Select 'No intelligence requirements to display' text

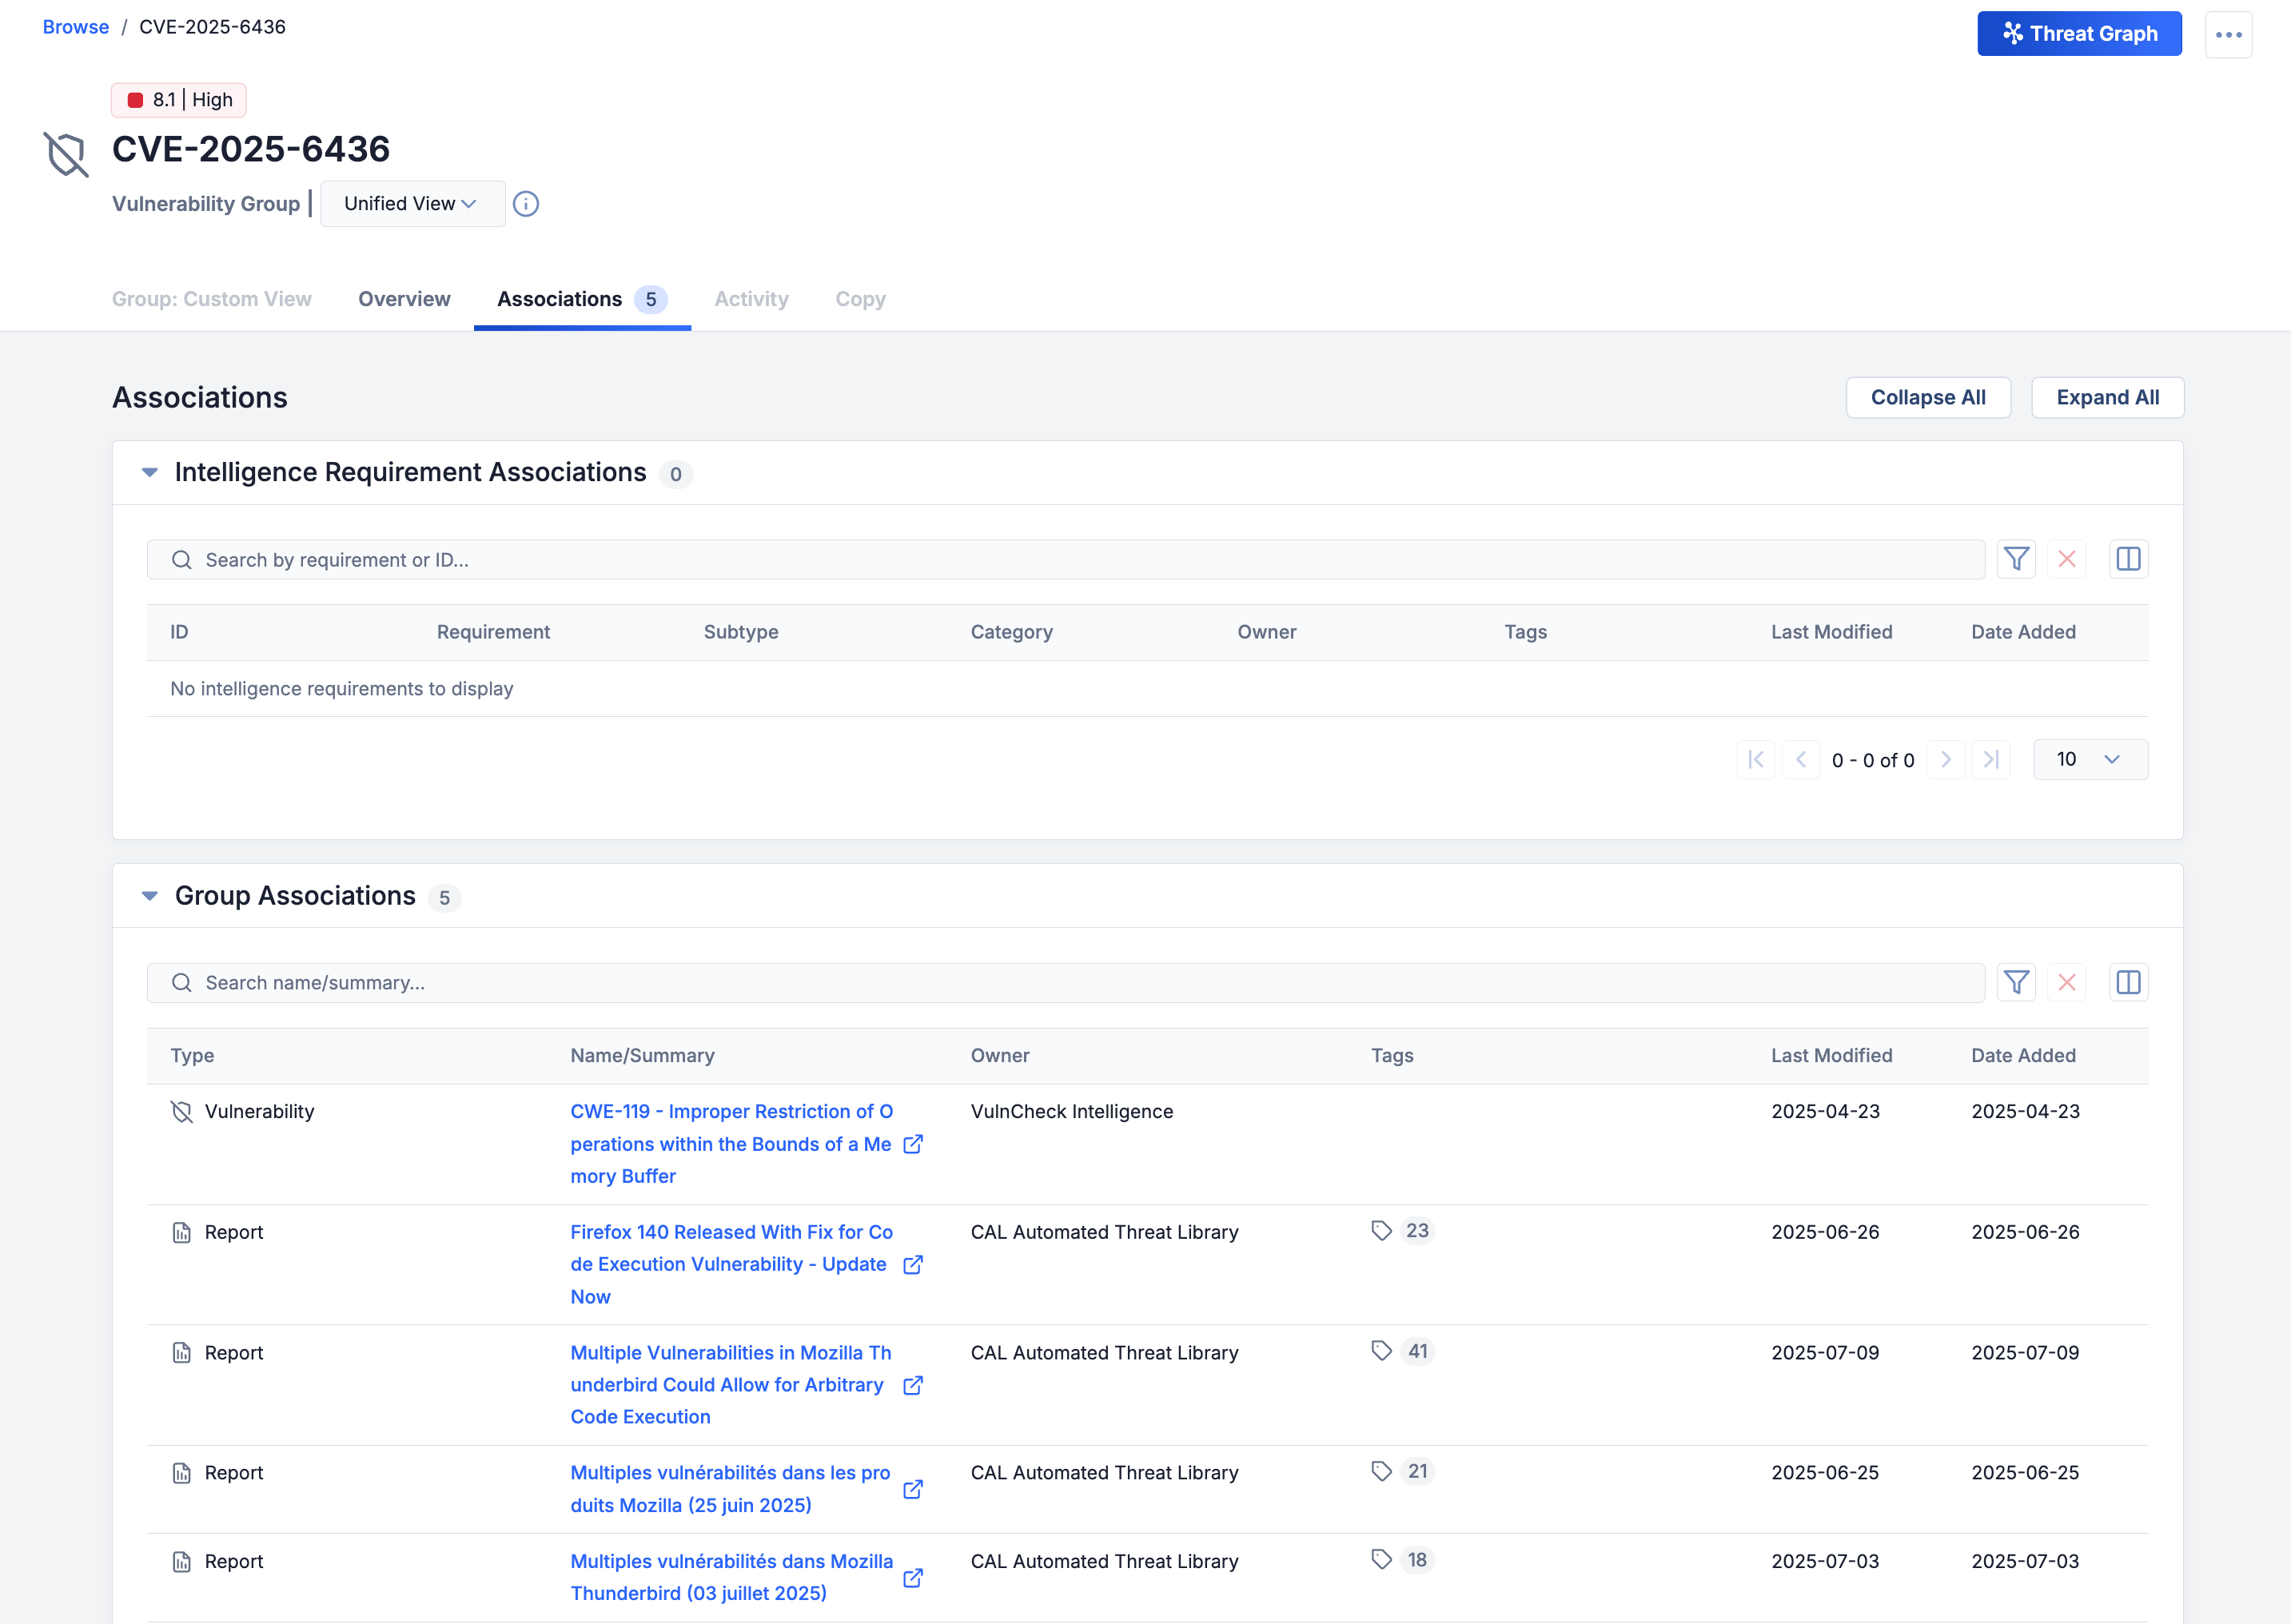[x=341, y=689]
